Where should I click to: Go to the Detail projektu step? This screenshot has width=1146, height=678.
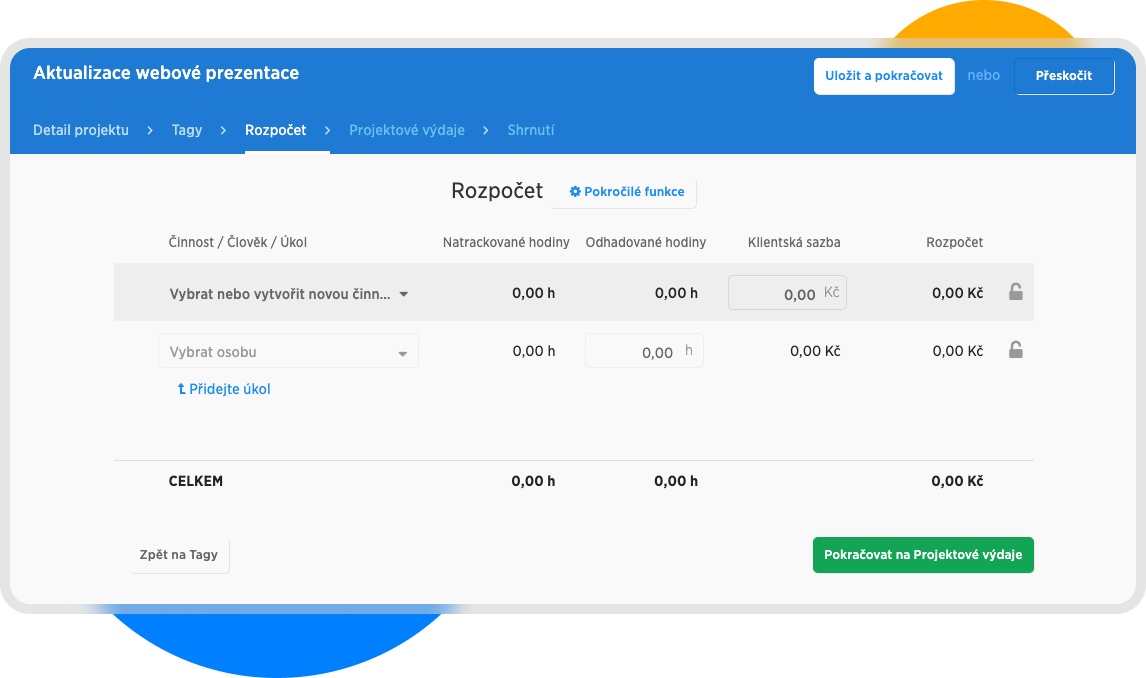click(81, 130)
